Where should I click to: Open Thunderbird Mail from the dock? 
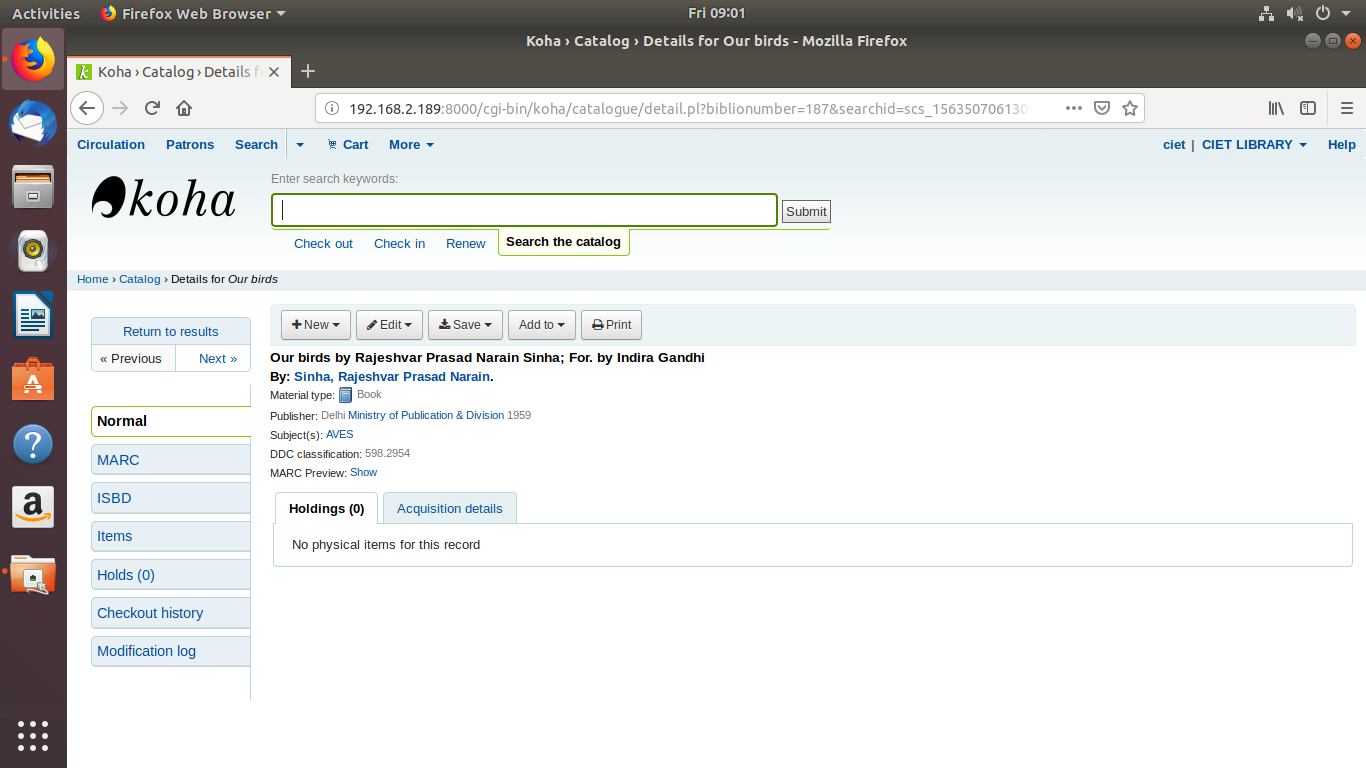pos(33,123)
